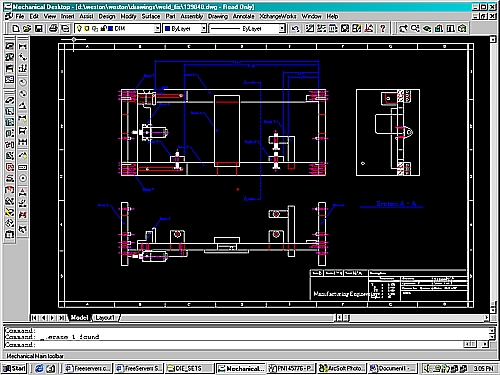Click the New drawing icon

tap(16, 29)
